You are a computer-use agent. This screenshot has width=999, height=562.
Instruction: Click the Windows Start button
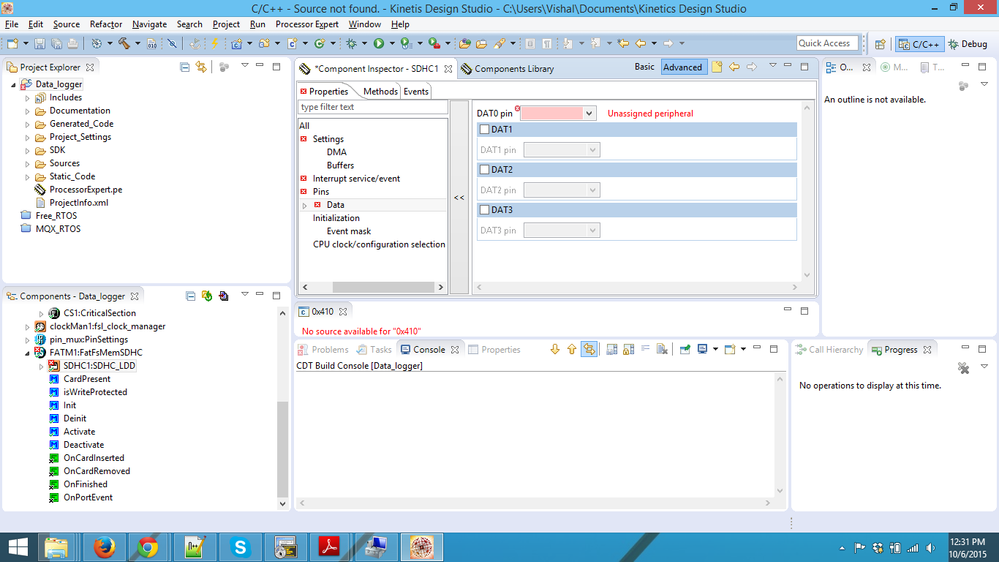pyautogui.click(x=18, y=547)
